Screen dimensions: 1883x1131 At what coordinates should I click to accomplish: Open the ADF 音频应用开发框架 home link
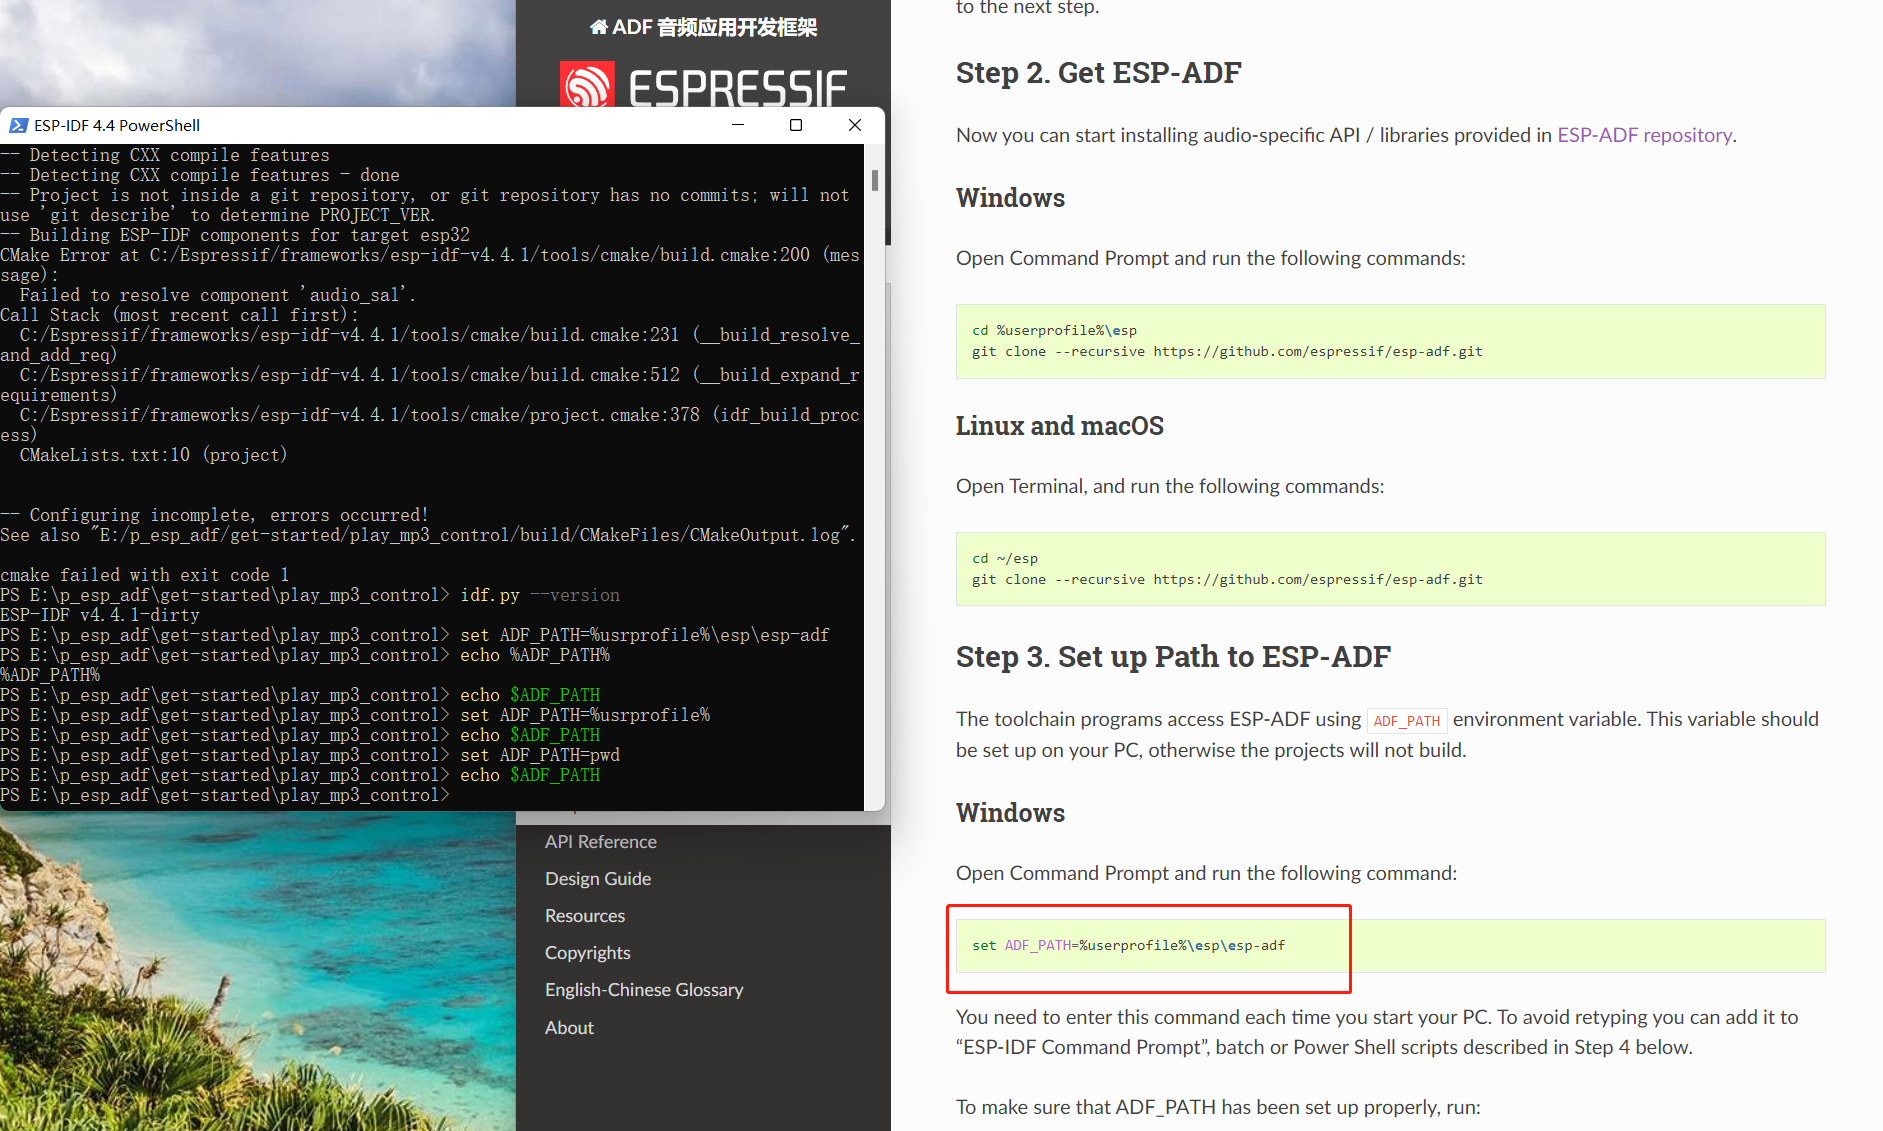(x=703, y=27)
